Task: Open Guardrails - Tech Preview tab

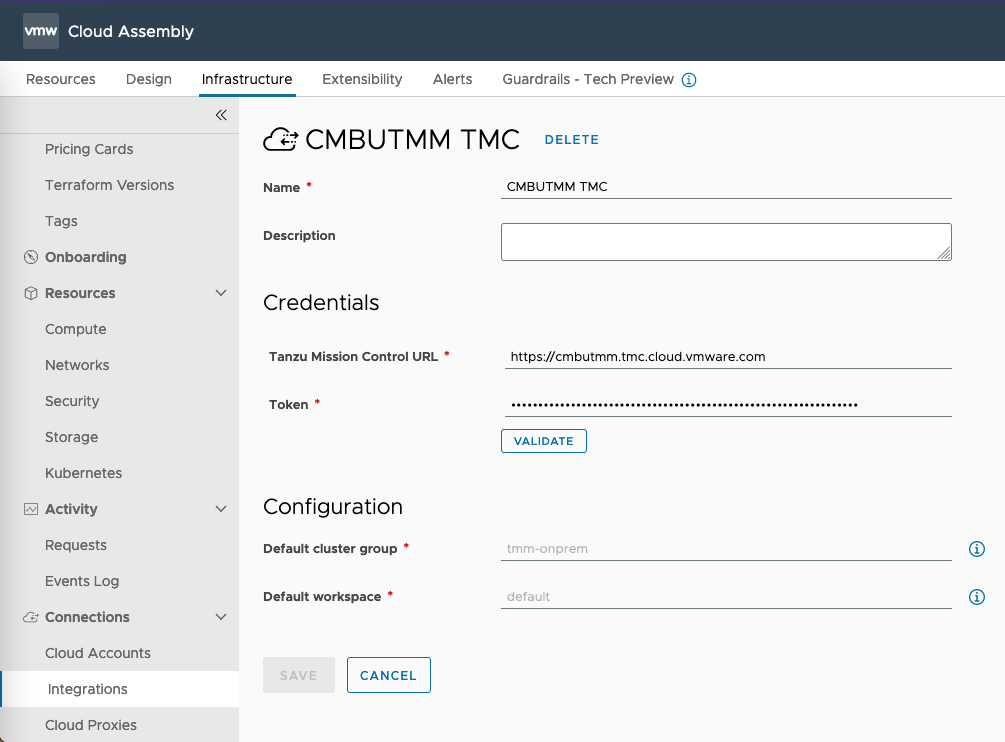Action: (588, 79)
